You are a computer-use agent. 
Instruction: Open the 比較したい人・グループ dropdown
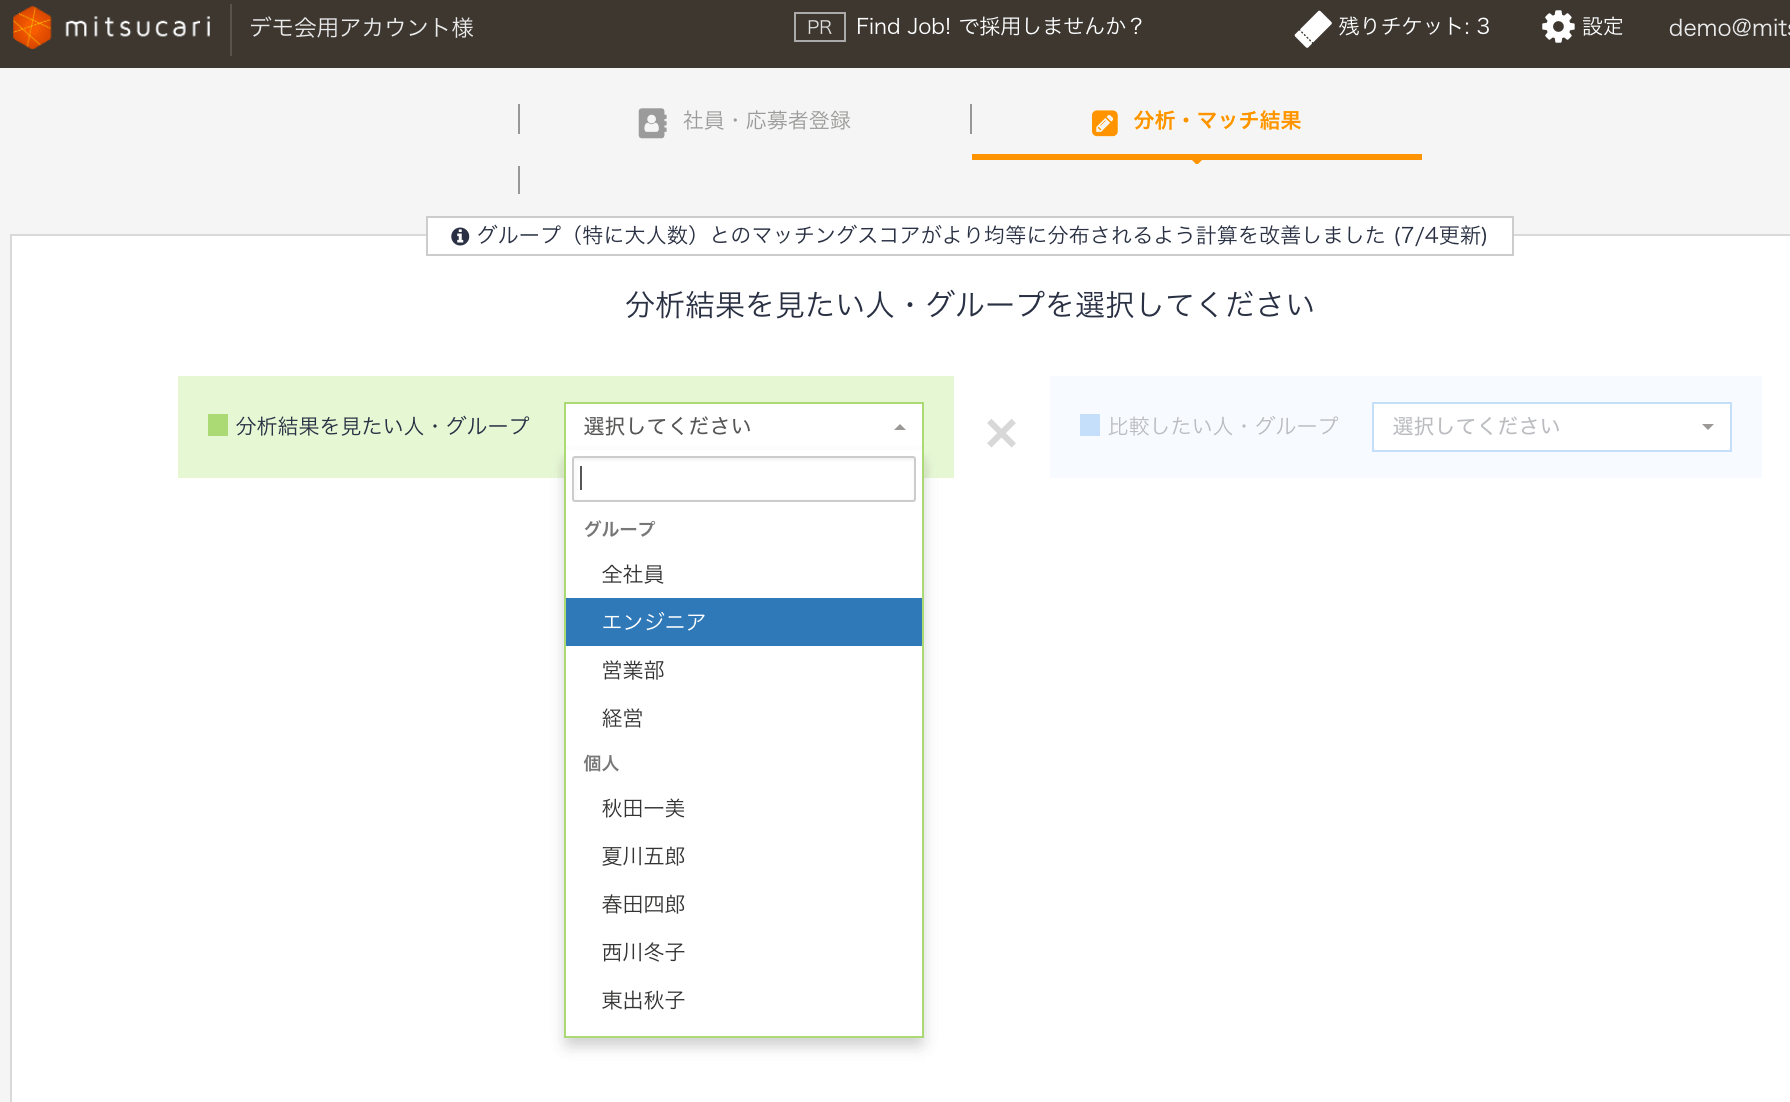coord(1551,426)
